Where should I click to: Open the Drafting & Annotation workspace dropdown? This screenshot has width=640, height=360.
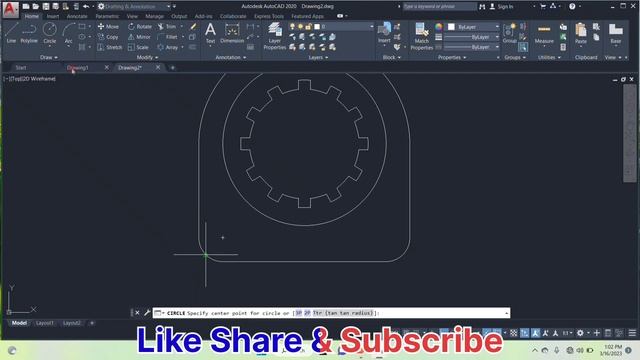coord(134,7)
